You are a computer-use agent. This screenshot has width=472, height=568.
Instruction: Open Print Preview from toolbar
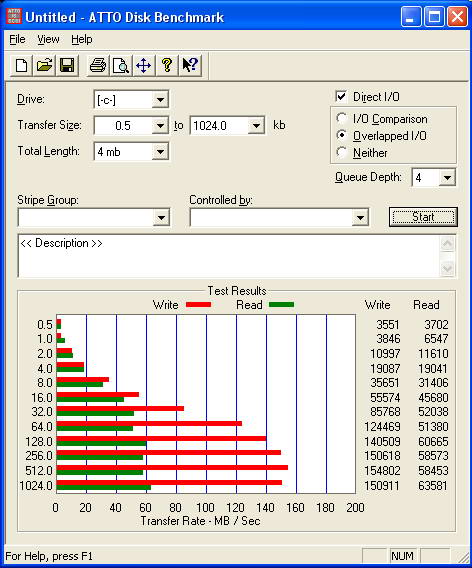click(x=121, y=66)
